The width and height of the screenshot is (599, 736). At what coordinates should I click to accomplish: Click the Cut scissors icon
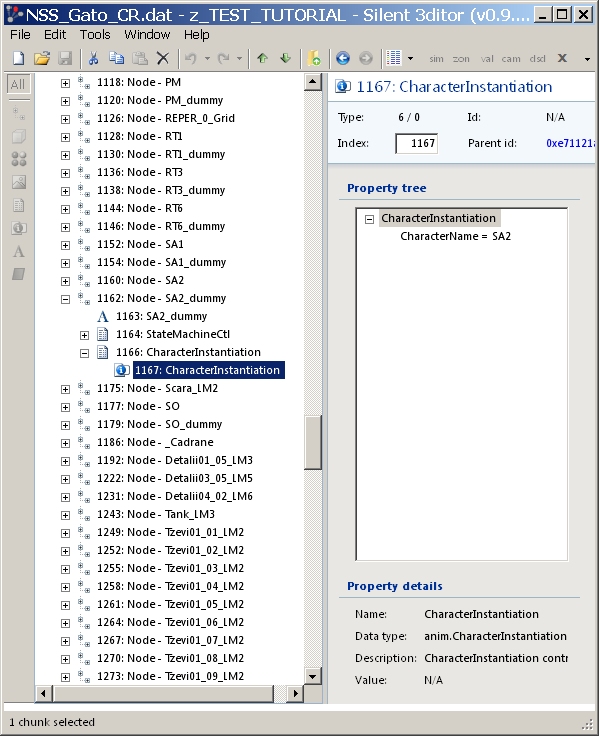(93, 58)
